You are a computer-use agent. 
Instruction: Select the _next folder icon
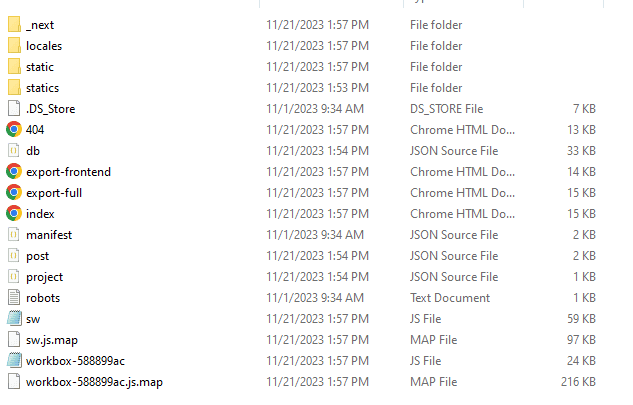coord(14,24)
